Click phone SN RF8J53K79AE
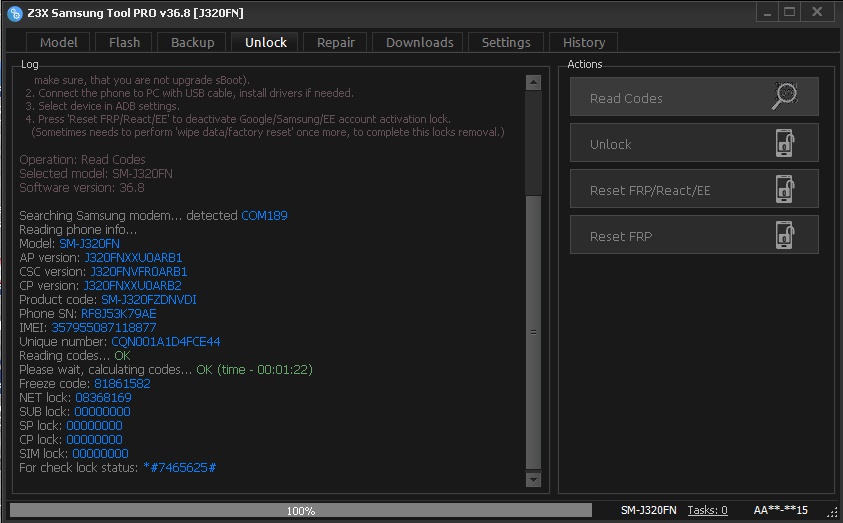 click(x=119, y=313)
